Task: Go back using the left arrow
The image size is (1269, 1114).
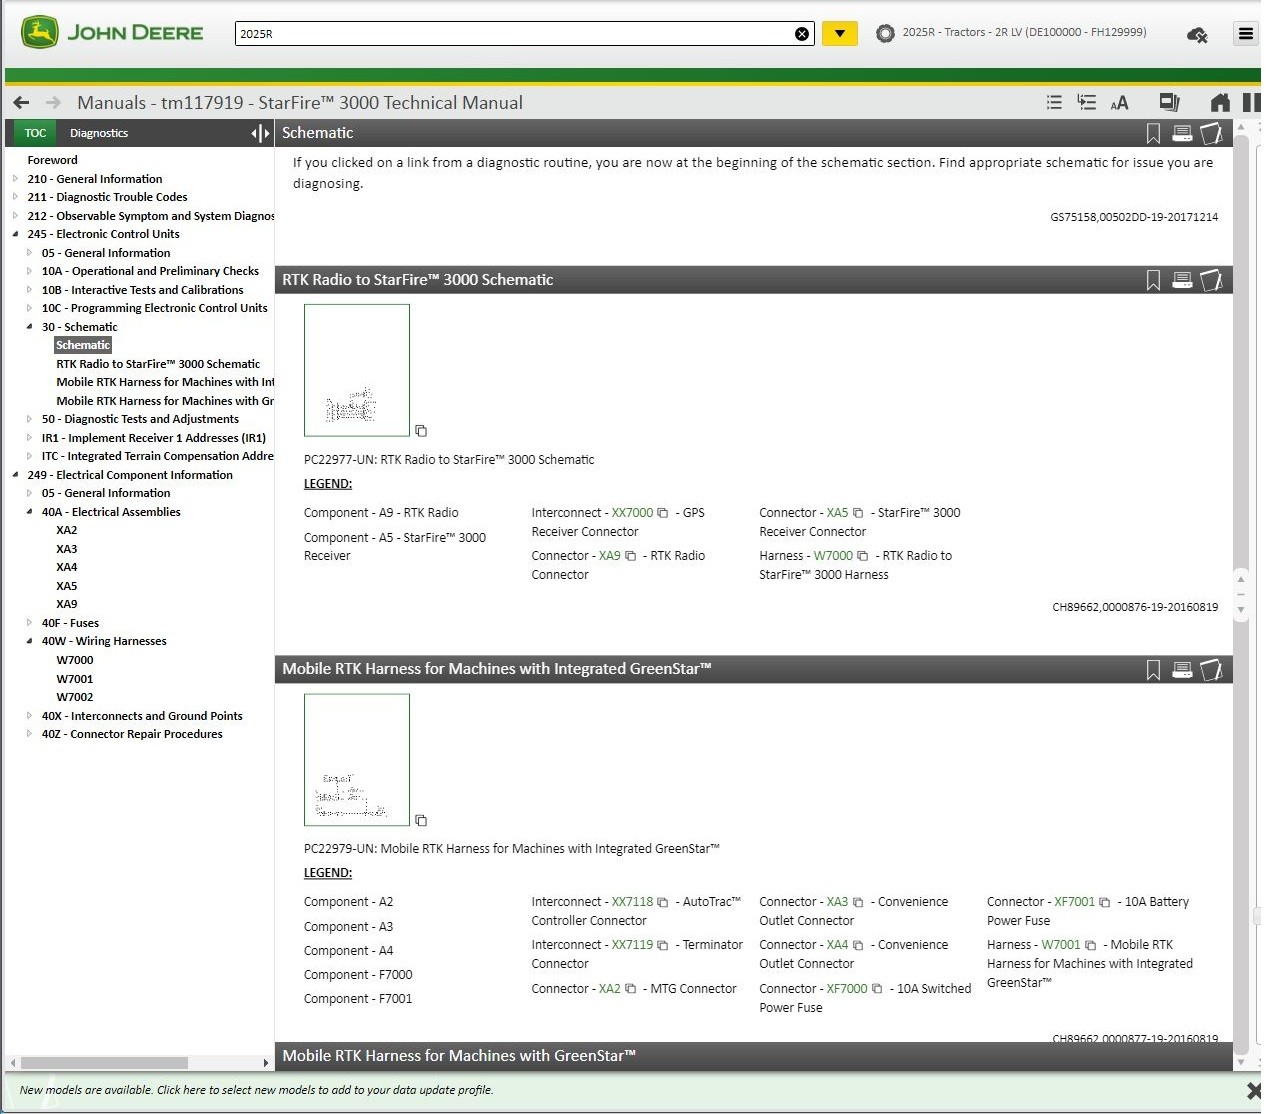Action: pyautogui.click(x=21, y=103)
